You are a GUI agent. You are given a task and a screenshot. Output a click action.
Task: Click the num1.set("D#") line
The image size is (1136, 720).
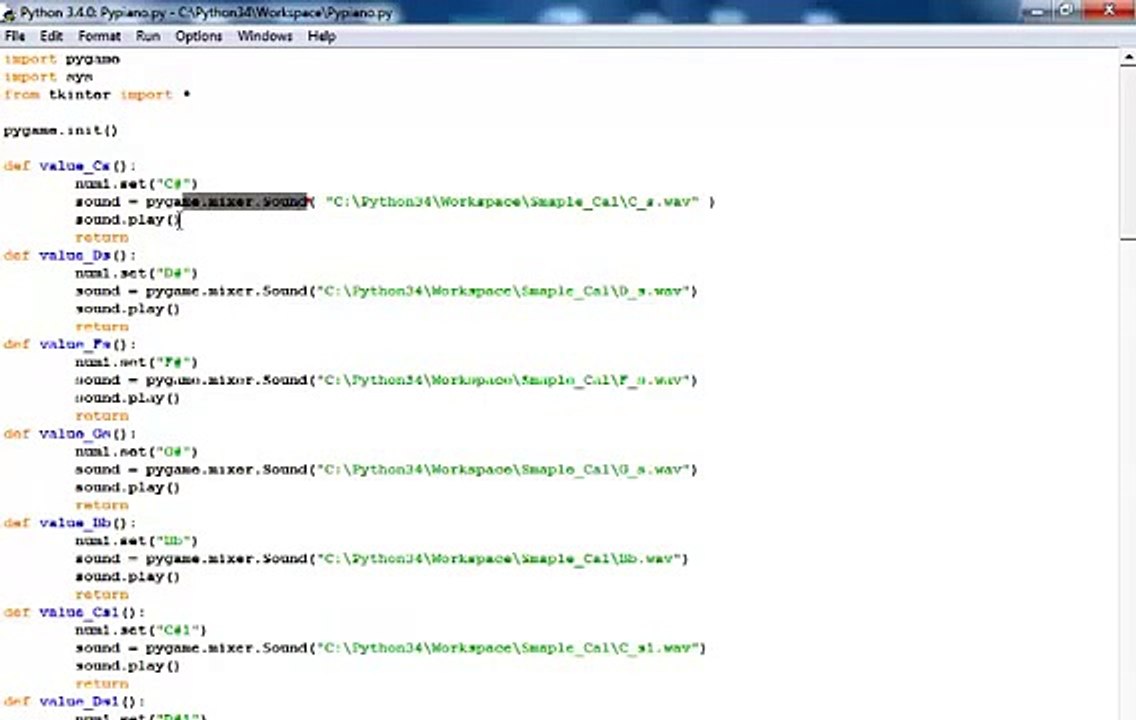[136, 273]
